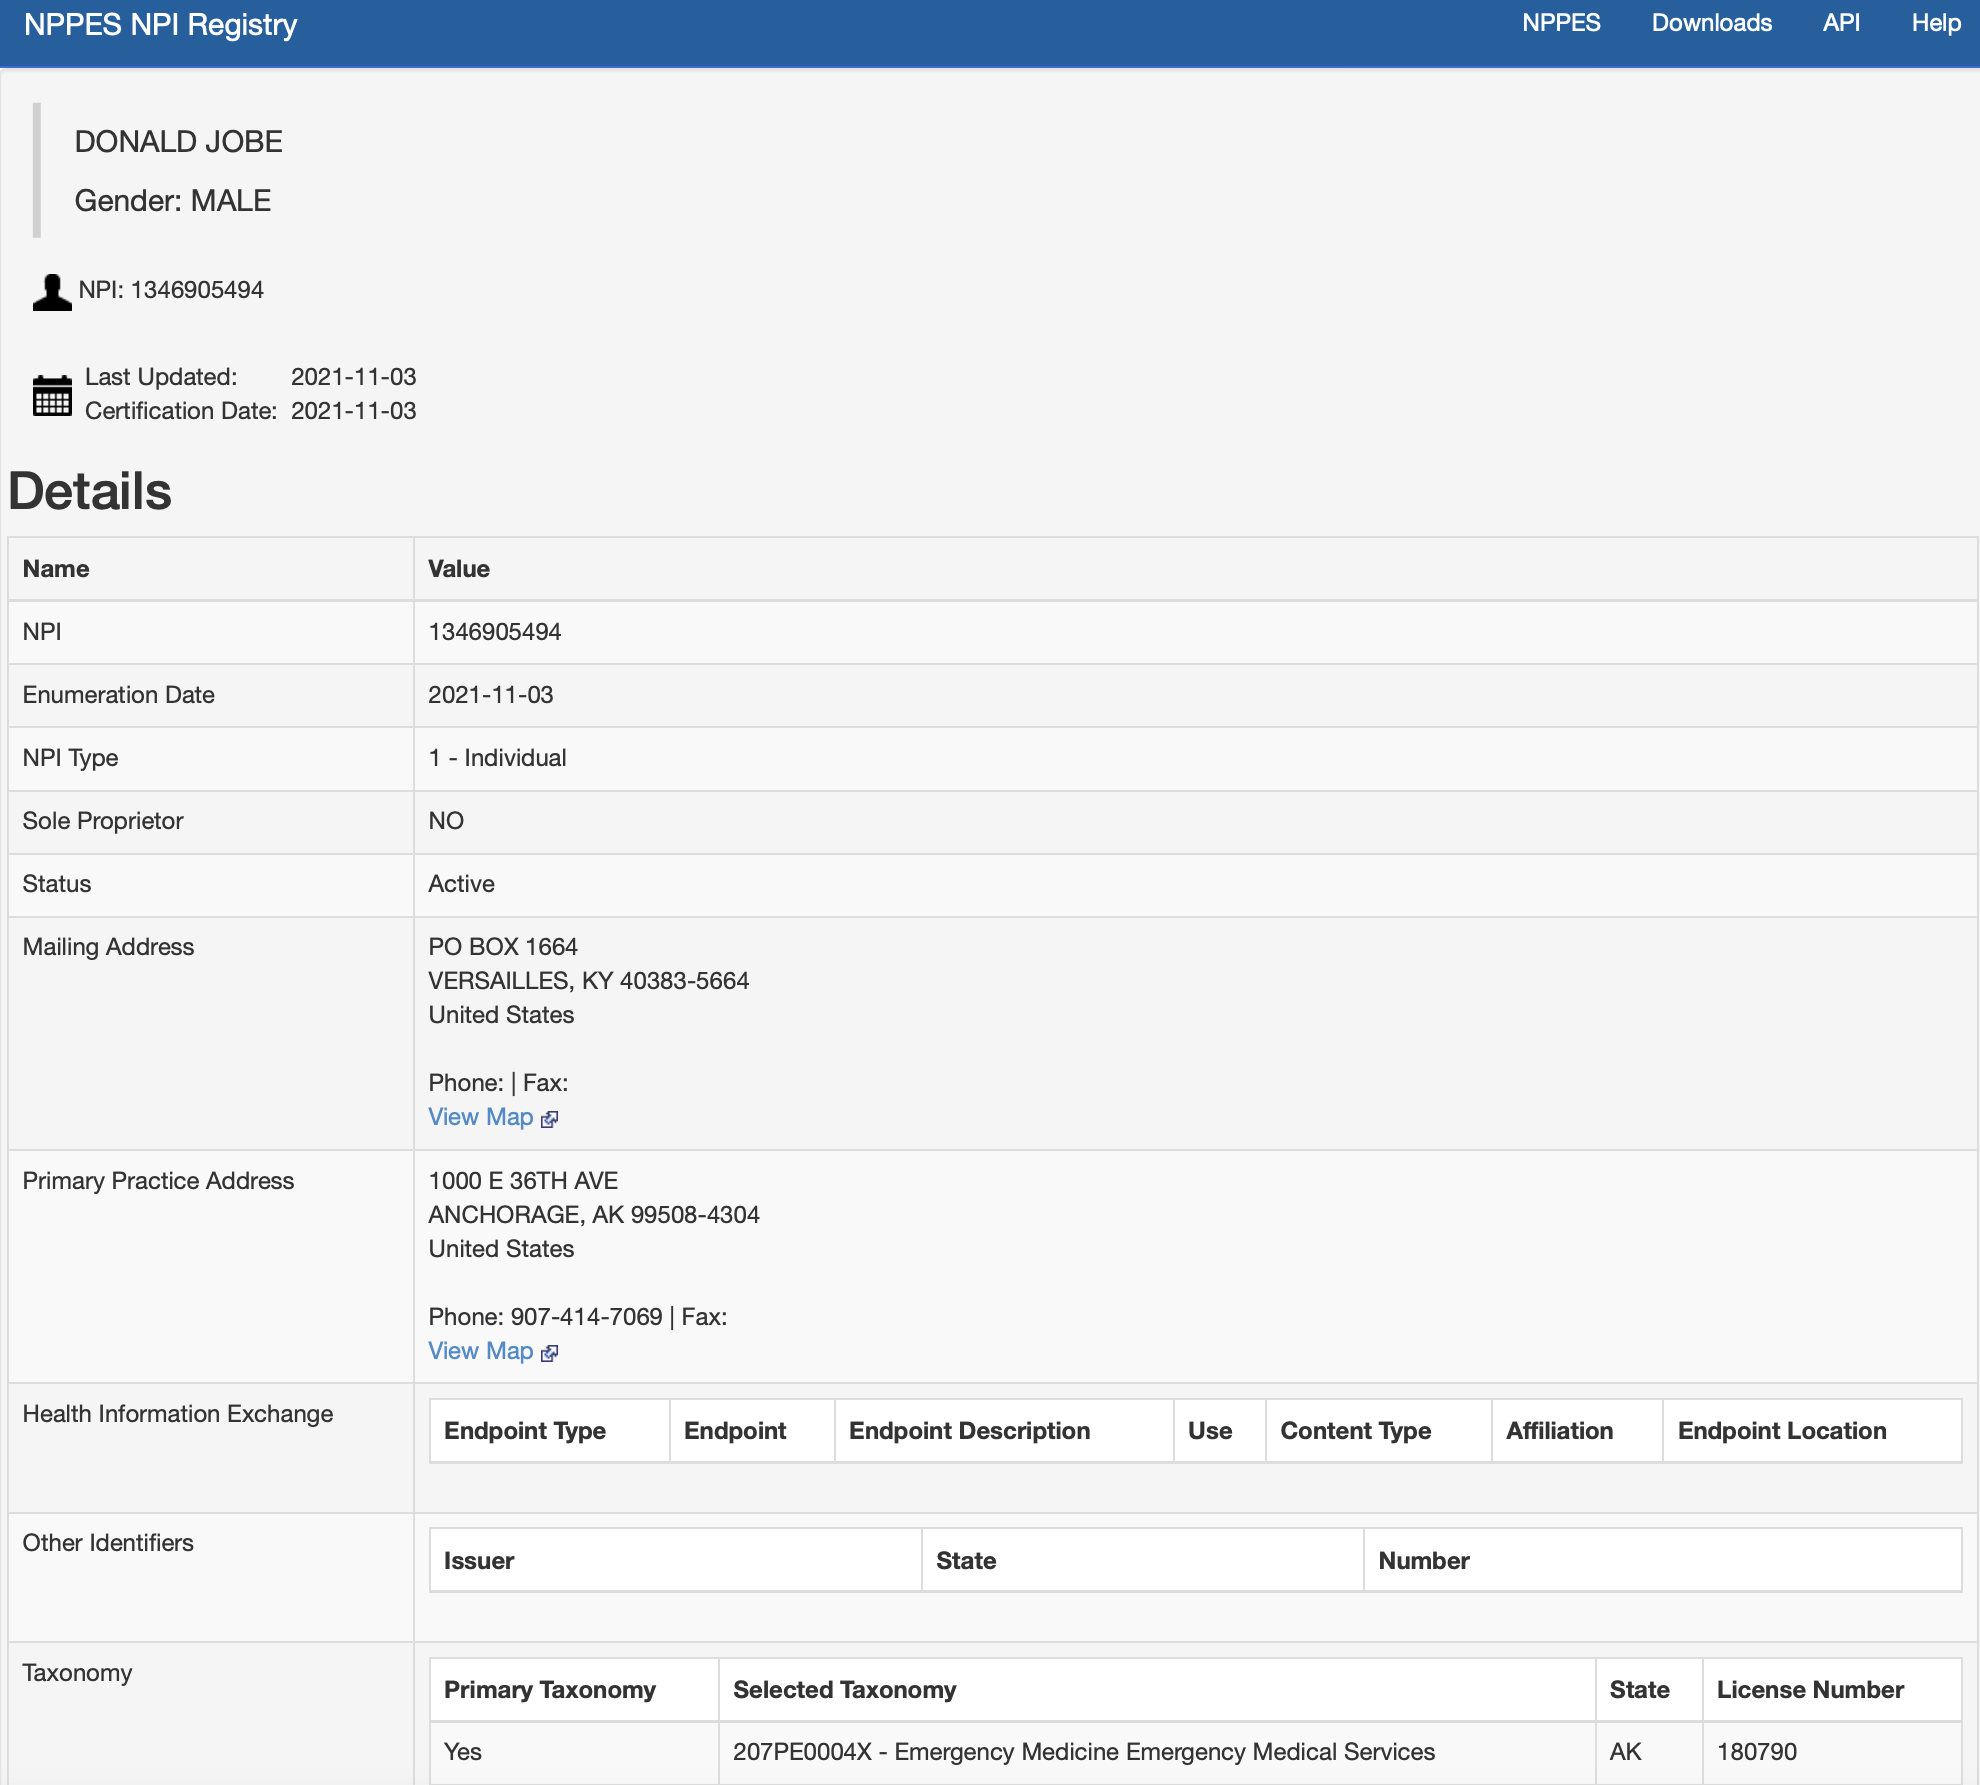Screen dimensions: 1980x1785
Task: Click the calendar icon near Last Updated
Action: tap(52, 395)
